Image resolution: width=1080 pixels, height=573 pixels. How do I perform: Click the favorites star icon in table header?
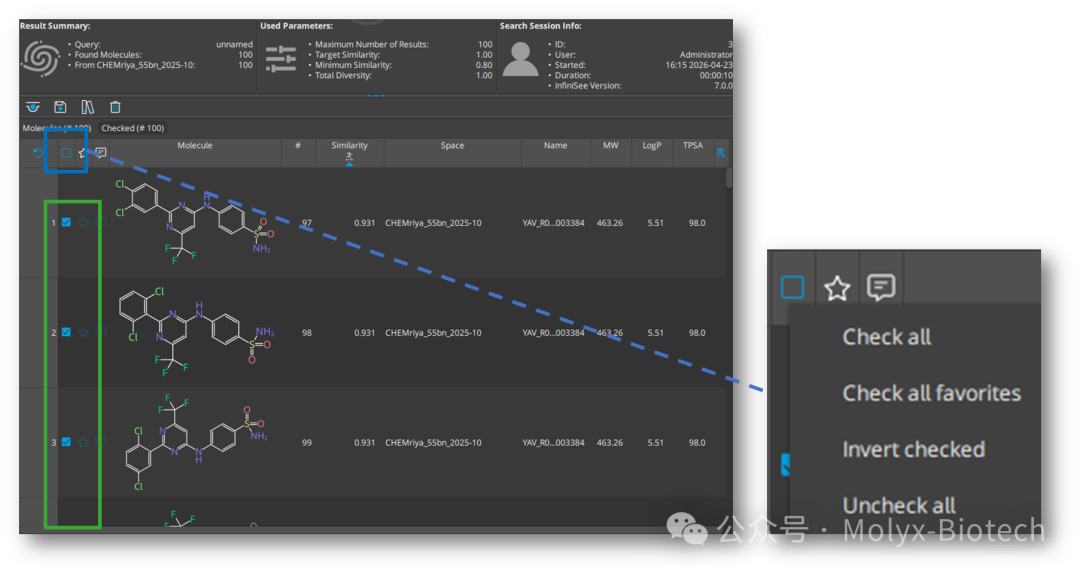[83, 152]
